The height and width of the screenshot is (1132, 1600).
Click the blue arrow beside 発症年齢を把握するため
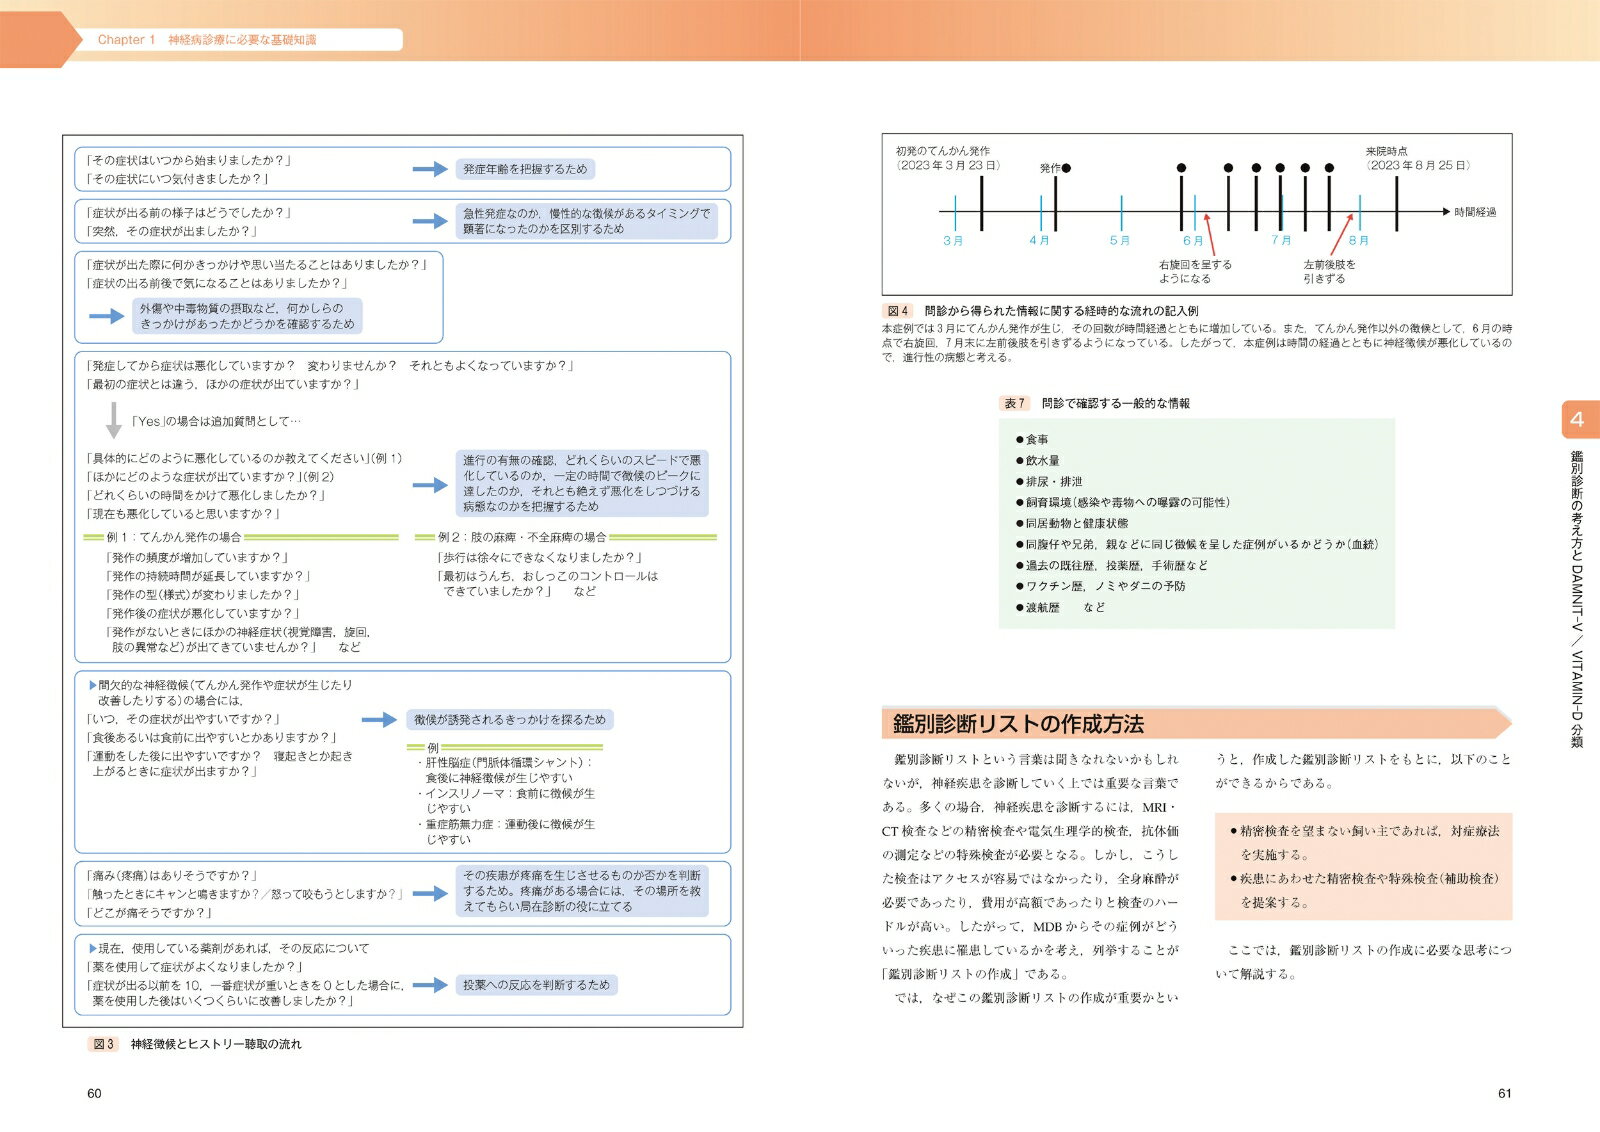coord(430,170)
